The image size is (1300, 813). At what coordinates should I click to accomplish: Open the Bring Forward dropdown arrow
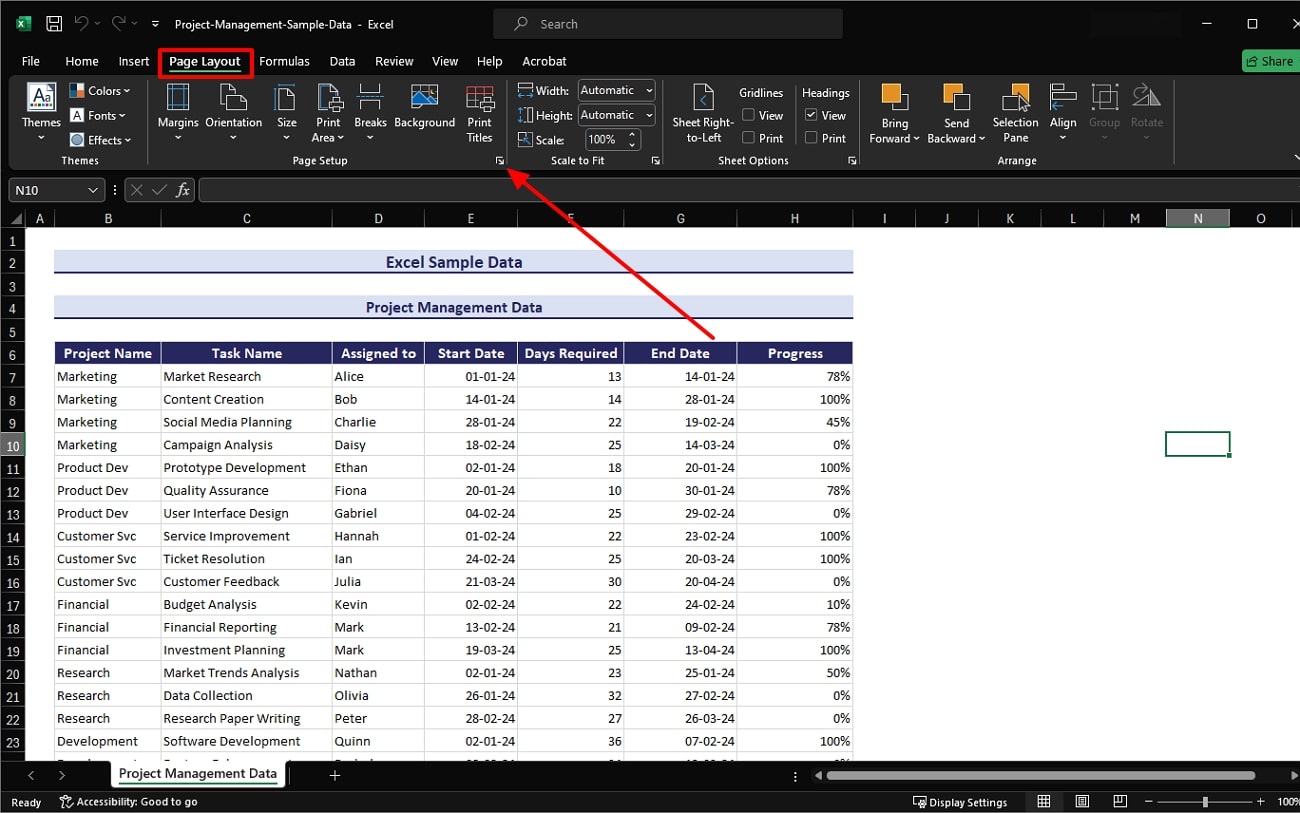point(916,139)
